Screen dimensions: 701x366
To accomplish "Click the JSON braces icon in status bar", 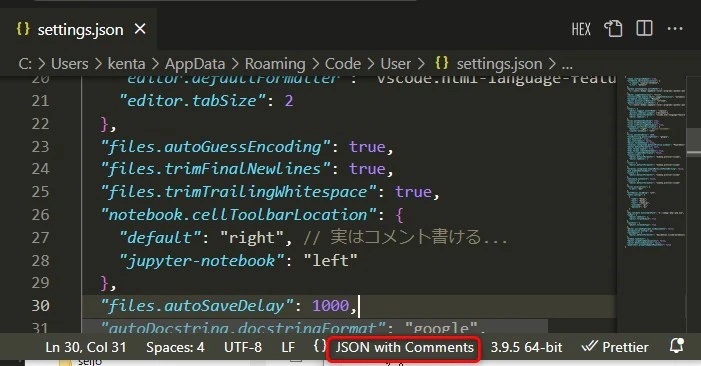I will click(x=319, y=345).
